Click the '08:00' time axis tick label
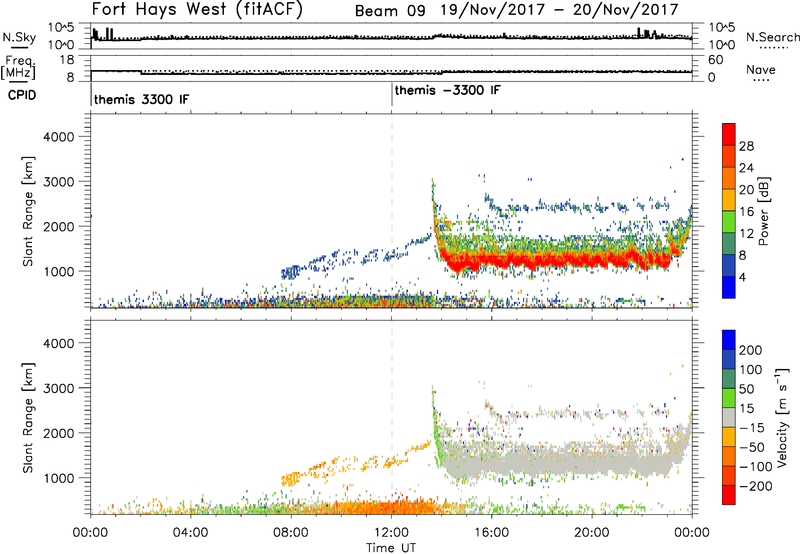Image resolution: width=800 pixels, height=554 pixels. pyautogui.click(x=290, y=533)
